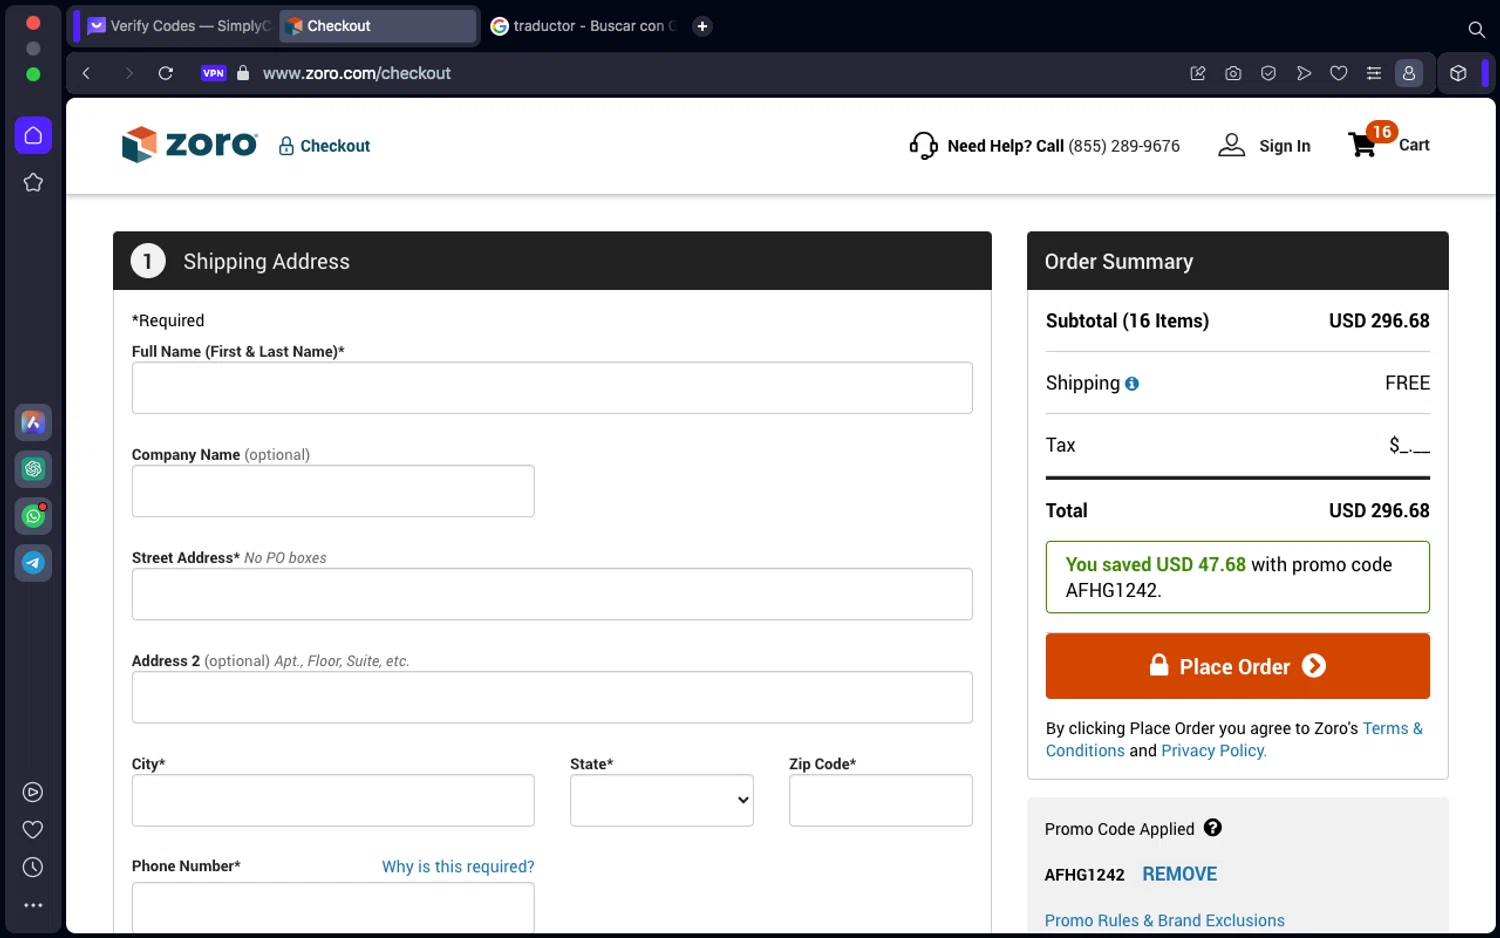The width and height of the screenshot is (1500, 938).
Task: Click the promo code help question icon
Action: click(x=1212, y=828)
